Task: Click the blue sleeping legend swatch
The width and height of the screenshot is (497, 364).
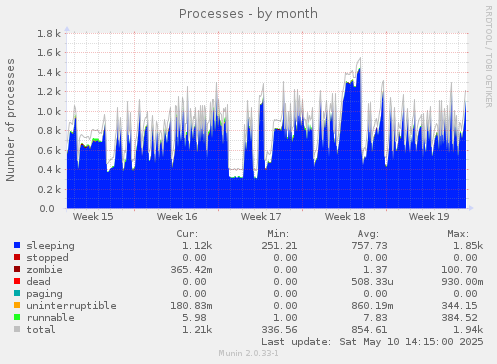Action: click(x=17, y=245)
